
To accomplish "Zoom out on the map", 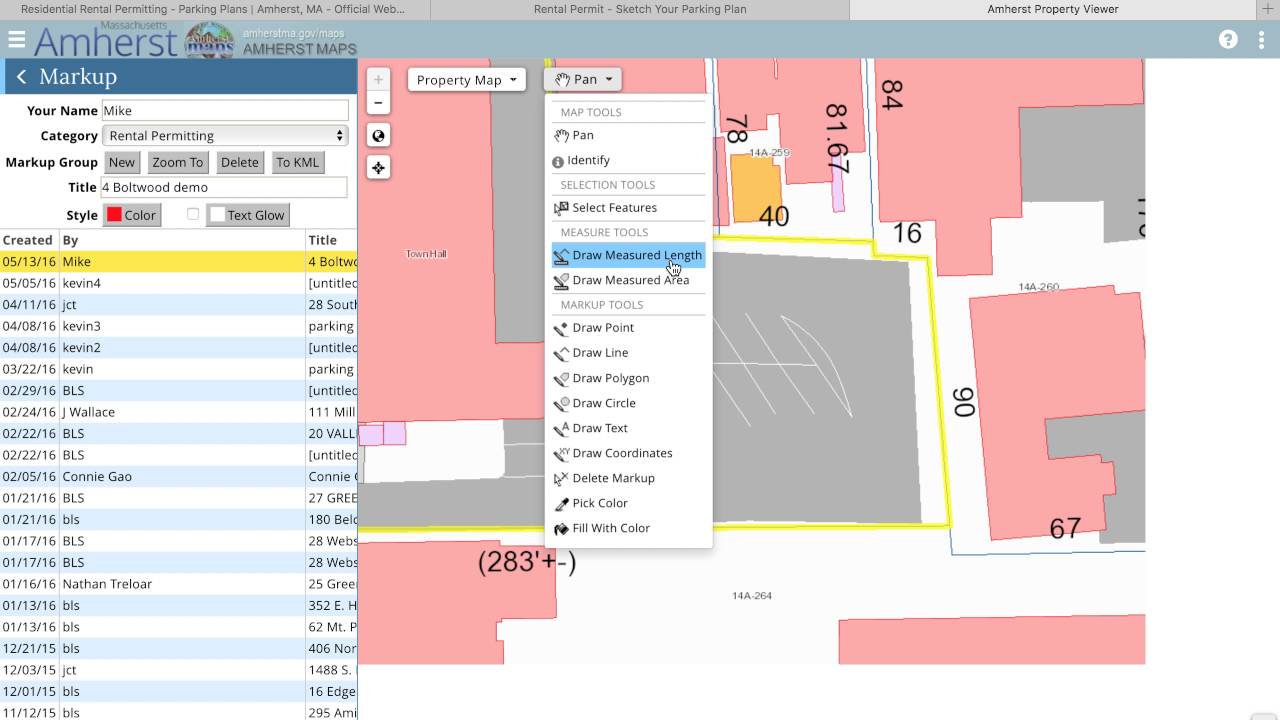I will pos(378,103).
